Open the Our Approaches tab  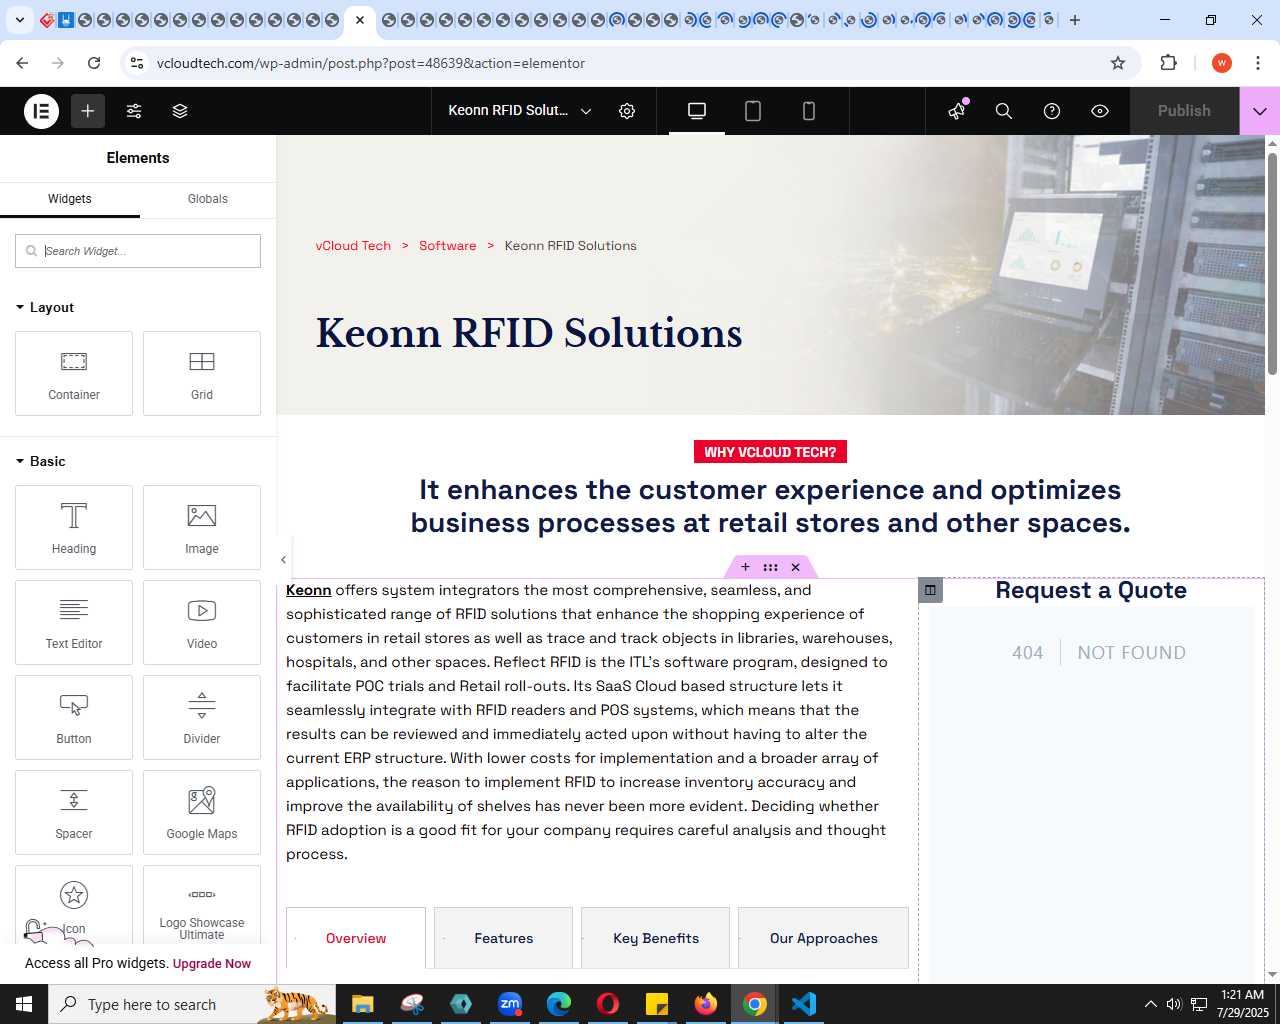pyautogui.click(x=824, y=938)
